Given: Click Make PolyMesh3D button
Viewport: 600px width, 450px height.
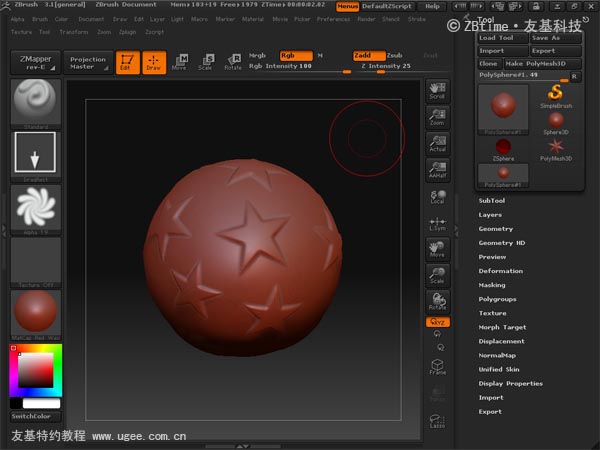Looking at the screenshot, I should click(x=542, y=64).
